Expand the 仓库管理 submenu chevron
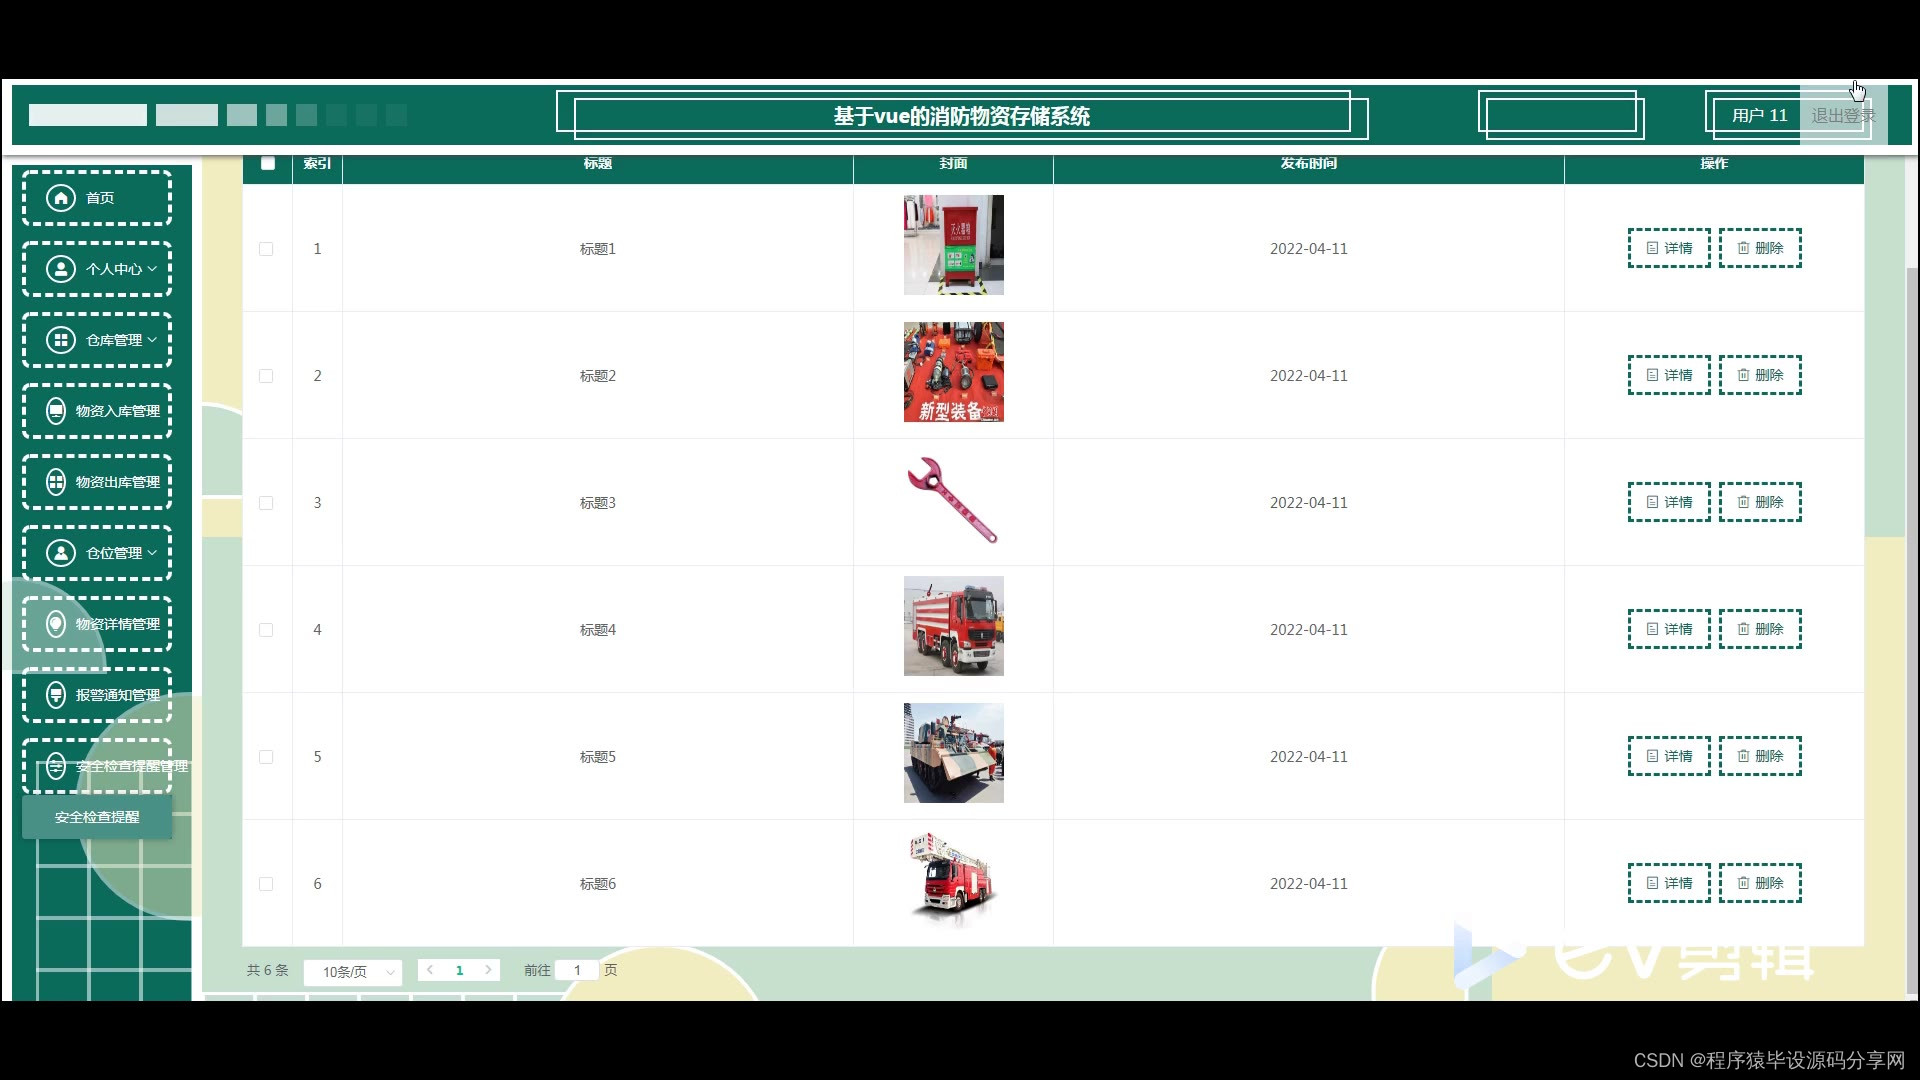The width and height of the screenshot is (1920, 1080). point(152,340)
